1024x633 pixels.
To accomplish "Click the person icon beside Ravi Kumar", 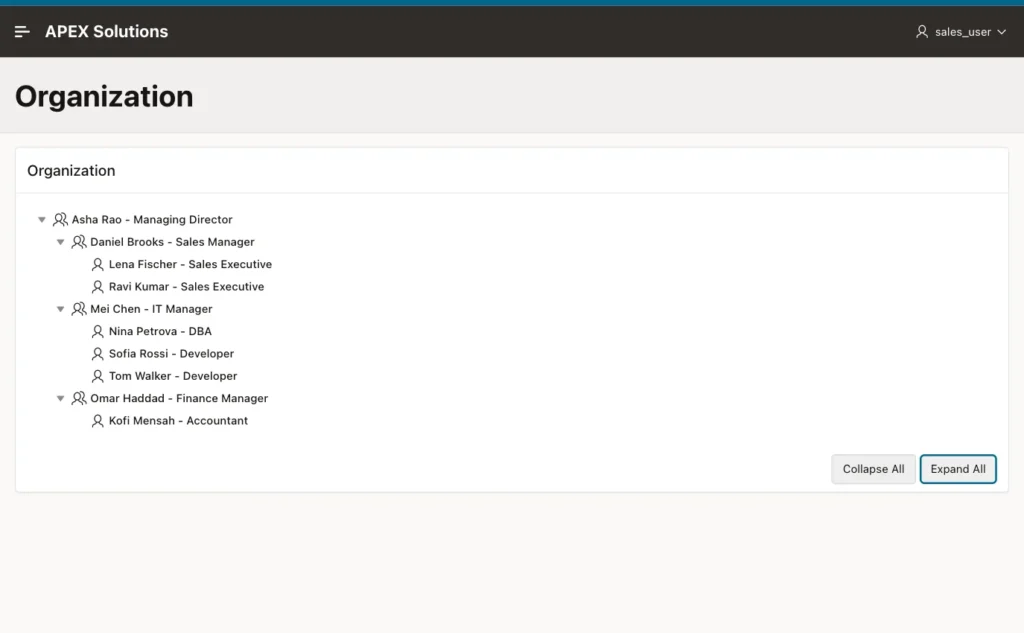I will point(97,287).
